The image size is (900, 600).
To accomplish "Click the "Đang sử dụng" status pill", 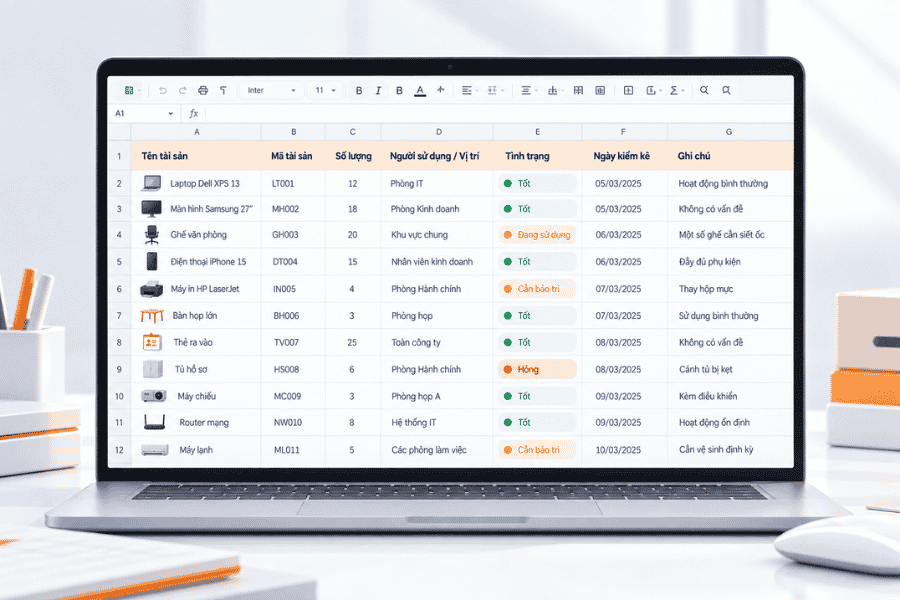I will 537,235.
